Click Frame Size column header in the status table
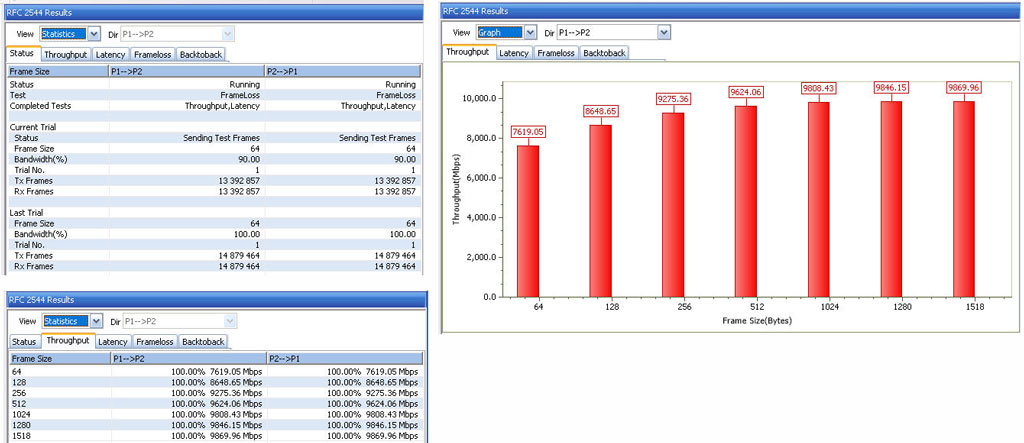 (57, 72)
